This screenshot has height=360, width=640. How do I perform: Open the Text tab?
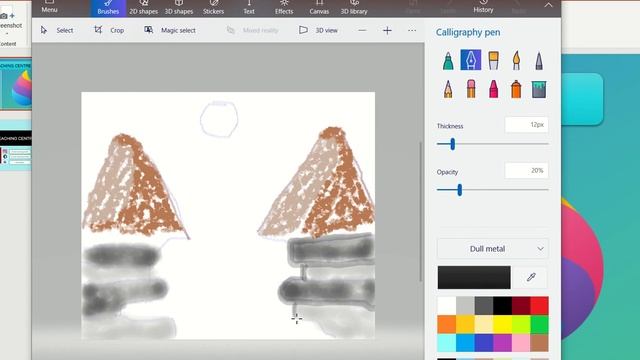pyautogui.click(x=249, y=8)
